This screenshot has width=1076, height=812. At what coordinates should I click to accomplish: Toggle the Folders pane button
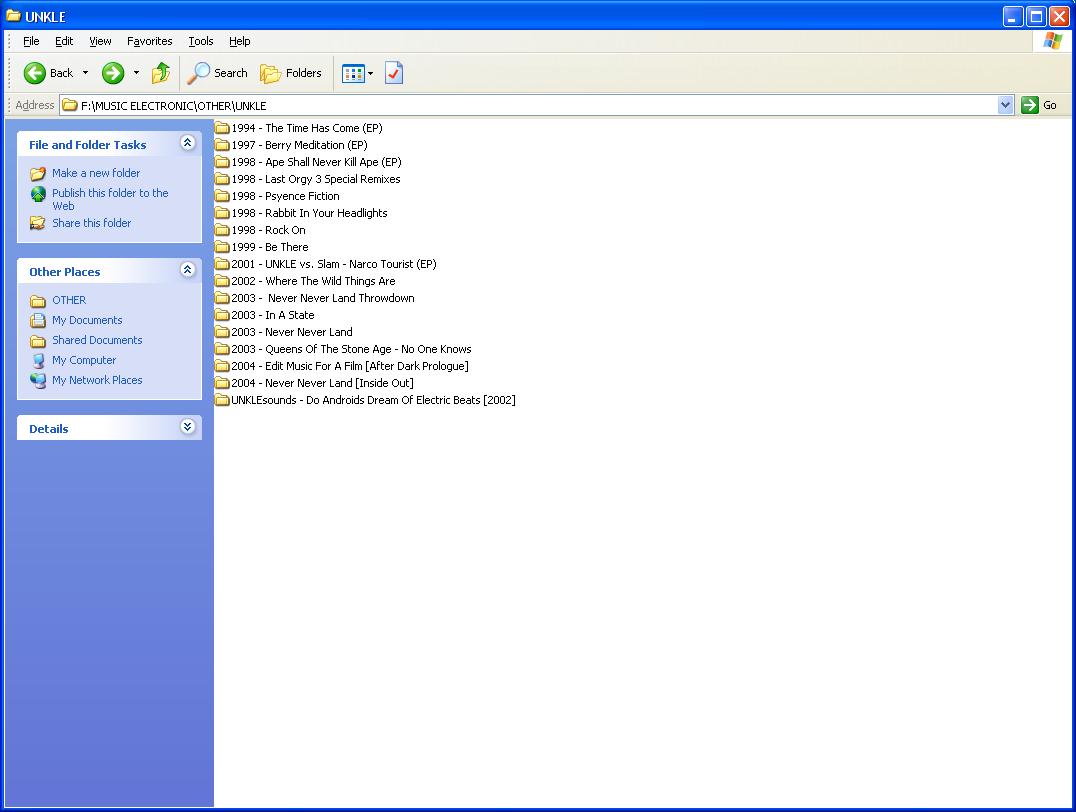[290, 73]
